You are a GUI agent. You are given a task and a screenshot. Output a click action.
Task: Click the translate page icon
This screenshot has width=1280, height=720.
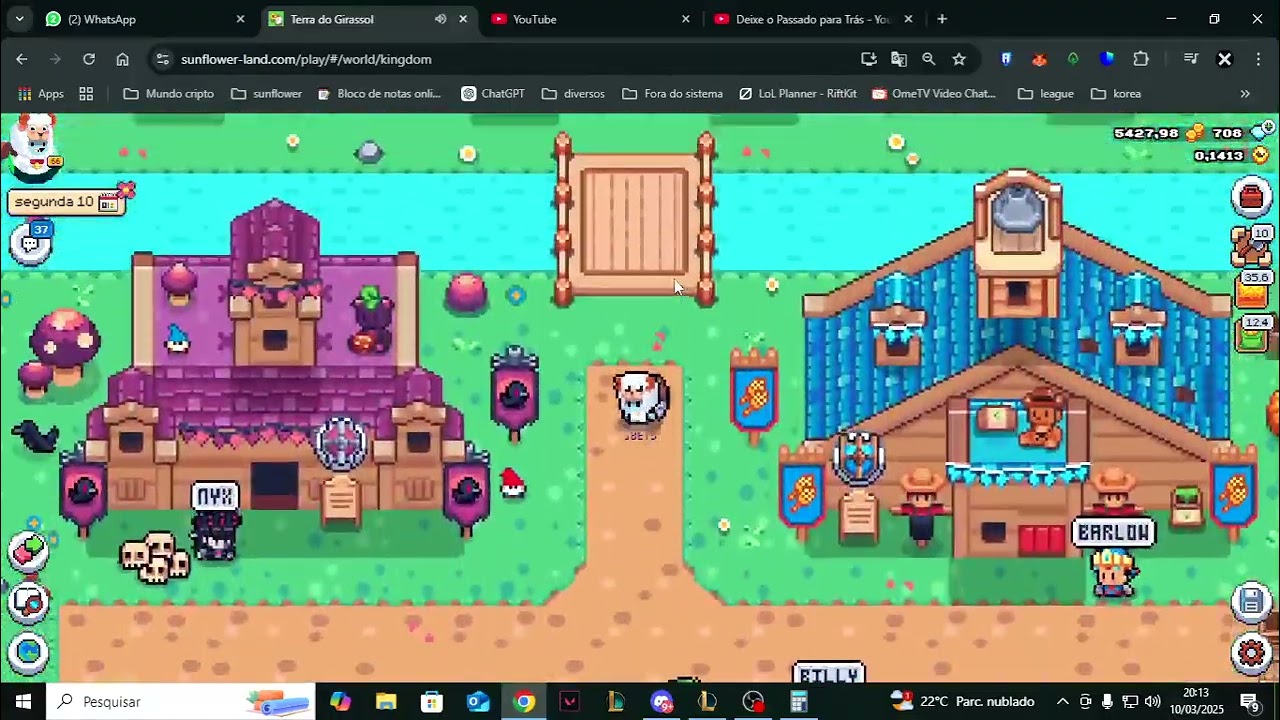click(x=898, y=59)
